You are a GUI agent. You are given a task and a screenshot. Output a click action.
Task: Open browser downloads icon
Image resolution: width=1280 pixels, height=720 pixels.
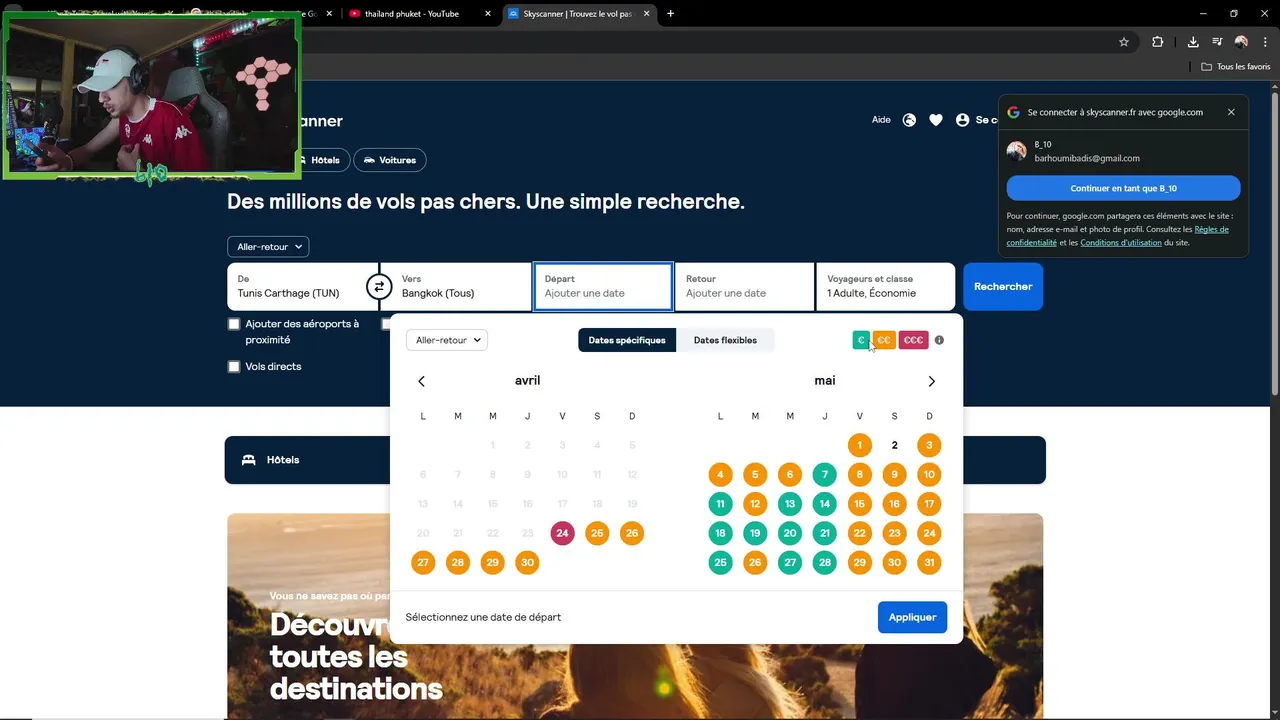point(1193,42)
